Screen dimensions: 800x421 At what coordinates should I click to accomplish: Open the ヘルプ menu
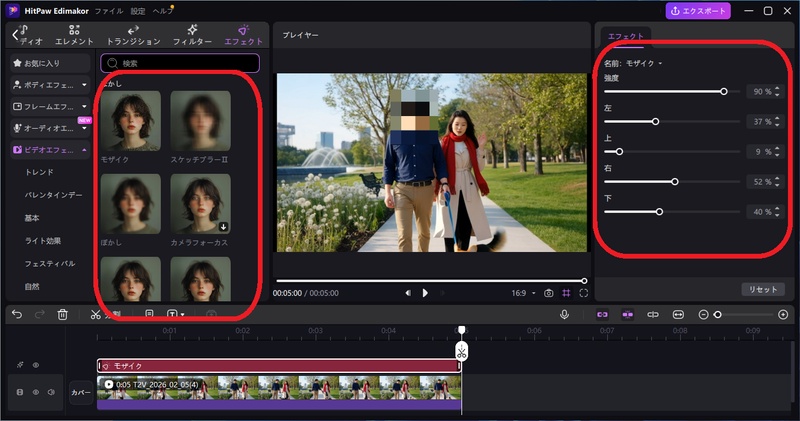[x=162, y=11]
